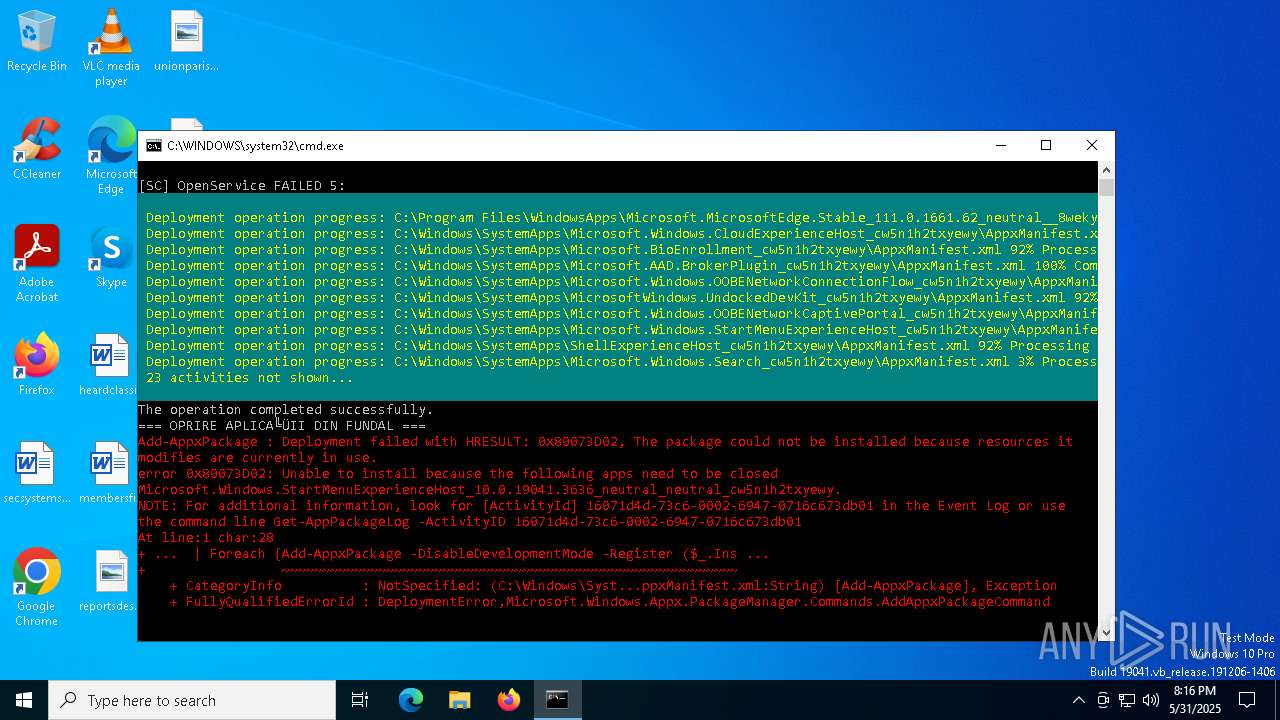Click the console scroll-up arrow
Viewport: 1280px width, 720px height.
click(1106, 170)
